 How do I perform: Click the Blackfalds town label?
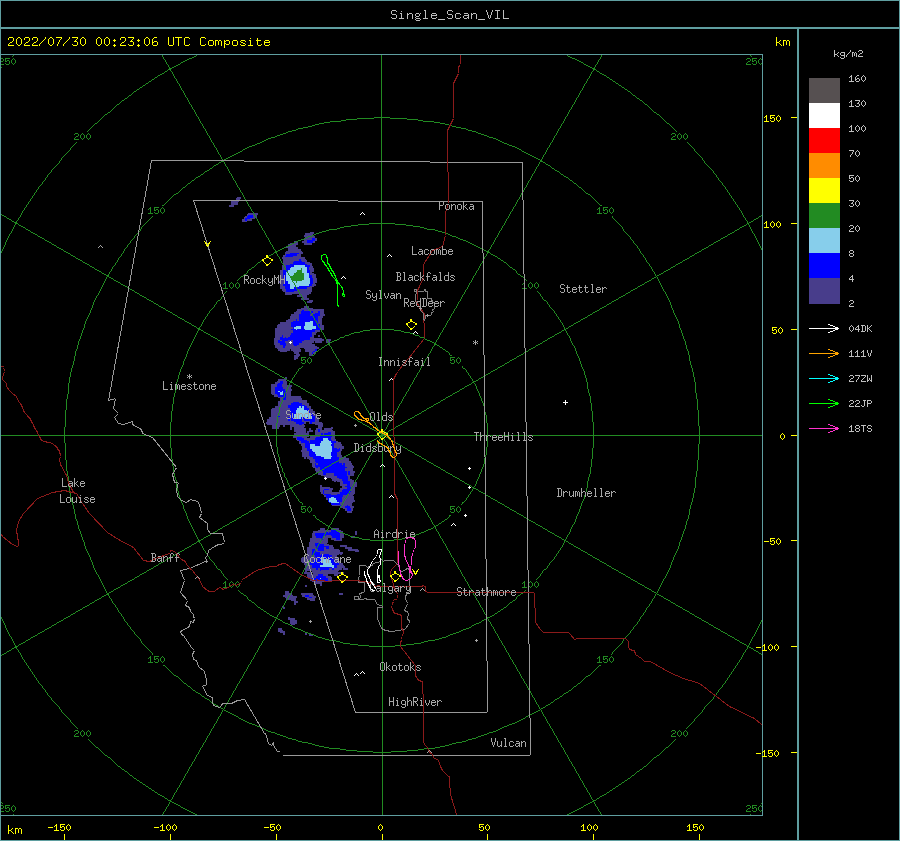click(425, 277)
